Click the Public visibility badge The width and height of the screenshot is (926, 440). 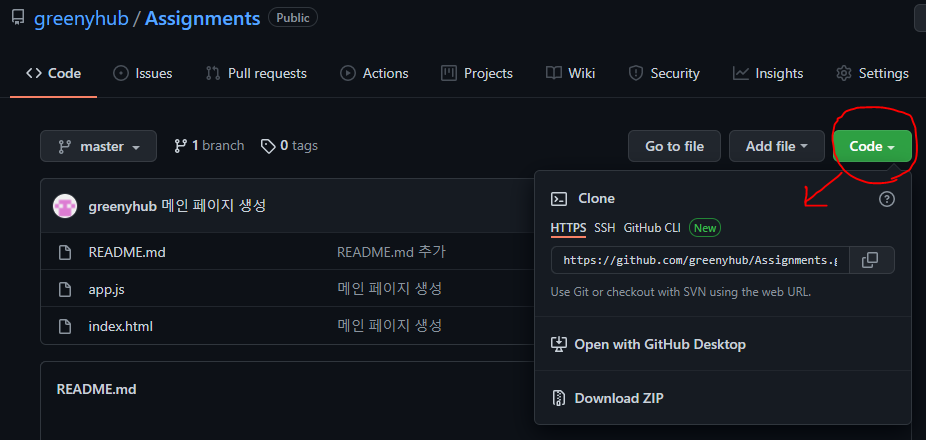pyautogui.click(x=293, y=18)
